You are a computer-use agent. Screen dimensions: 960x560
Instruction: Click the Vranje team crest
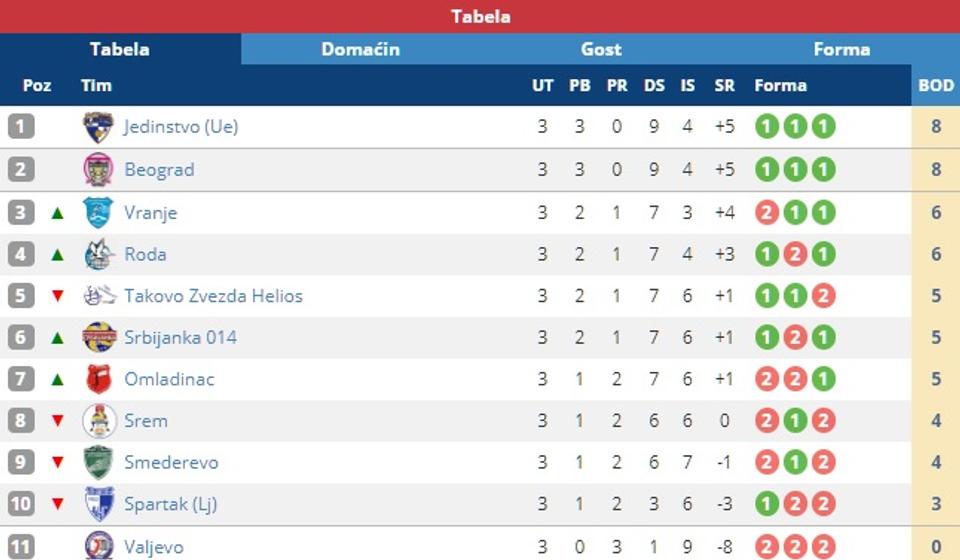tap(98, 212)
